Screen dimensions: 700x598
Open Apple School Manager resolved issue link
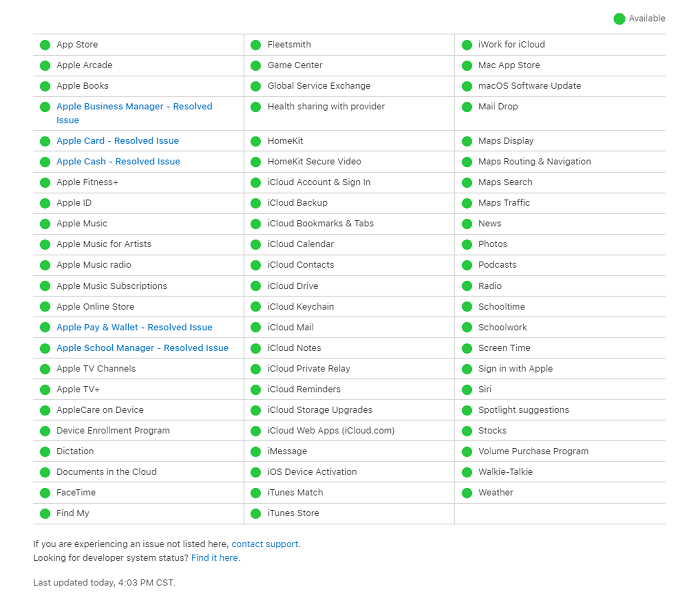click(x=142, y=348)
